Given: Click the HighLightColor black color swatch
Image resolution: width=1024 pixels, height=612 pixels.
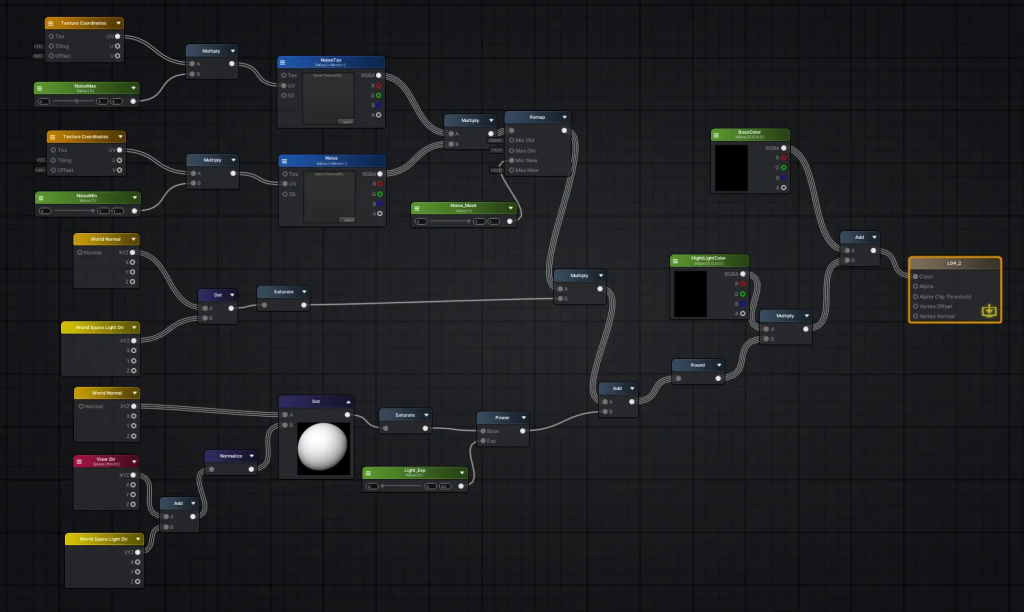Looking at the screenshot, I should pos(690,293).
